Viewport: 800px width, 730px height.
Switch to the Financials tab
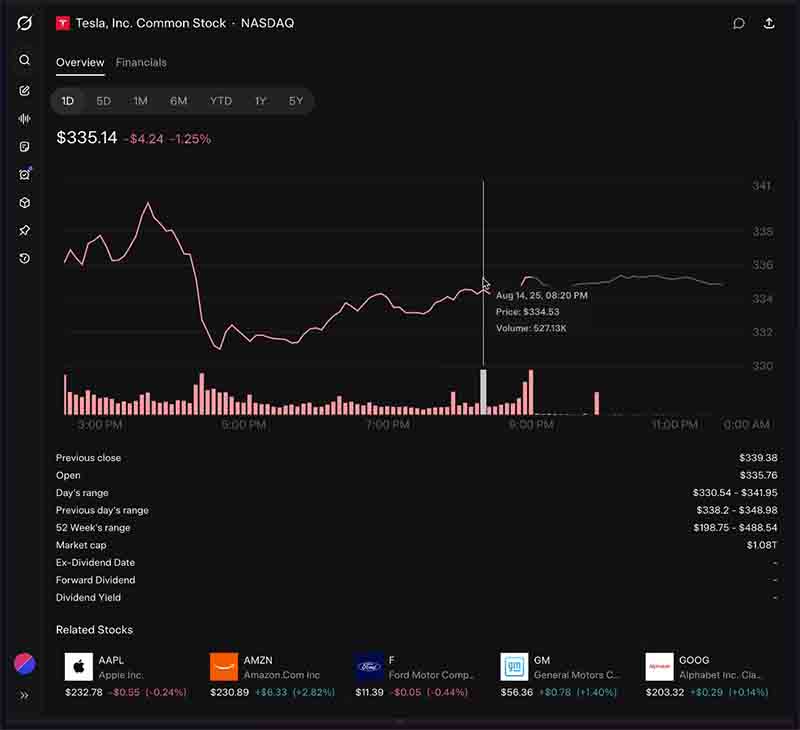[141, 62]
